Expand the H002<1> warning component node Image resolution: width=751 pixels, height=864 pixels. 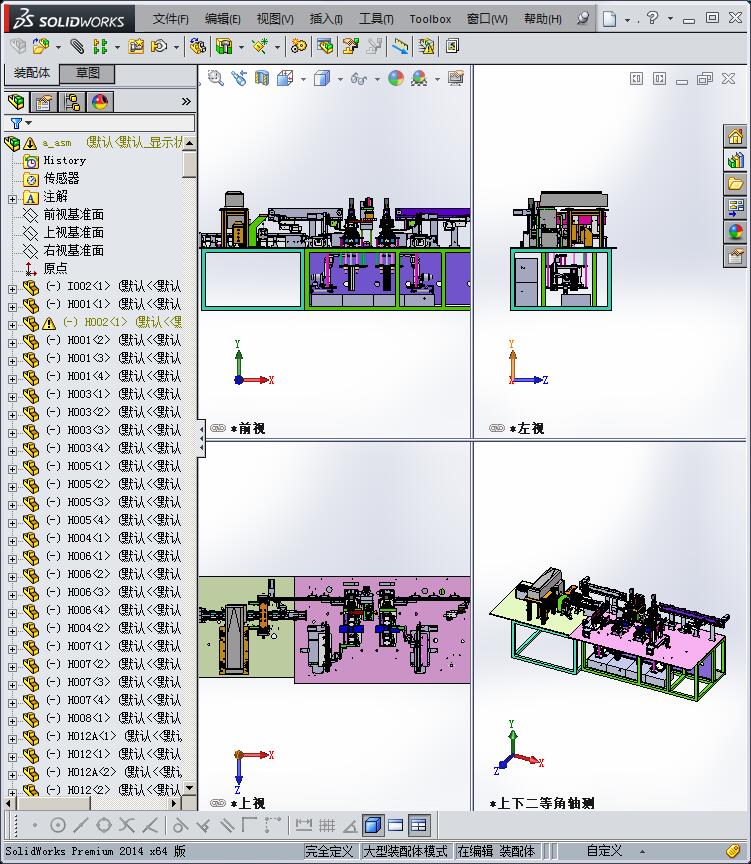tap(12, 325)
